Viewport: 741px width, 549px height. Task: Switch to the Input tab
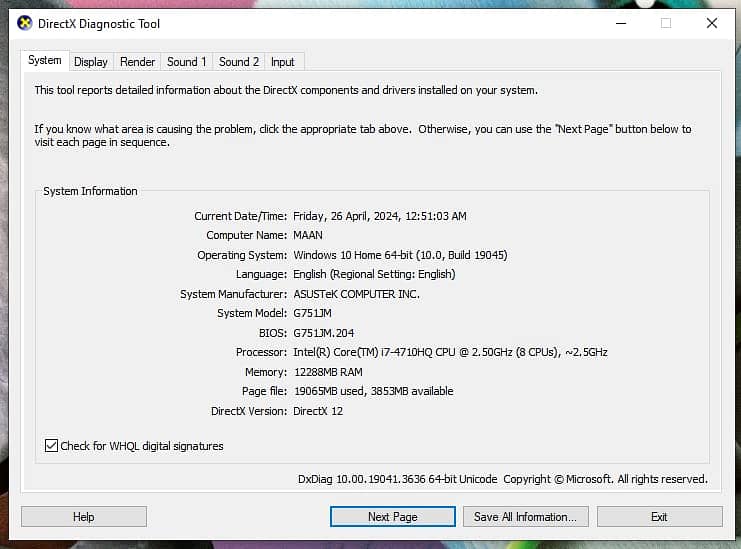tap(283, 62)
